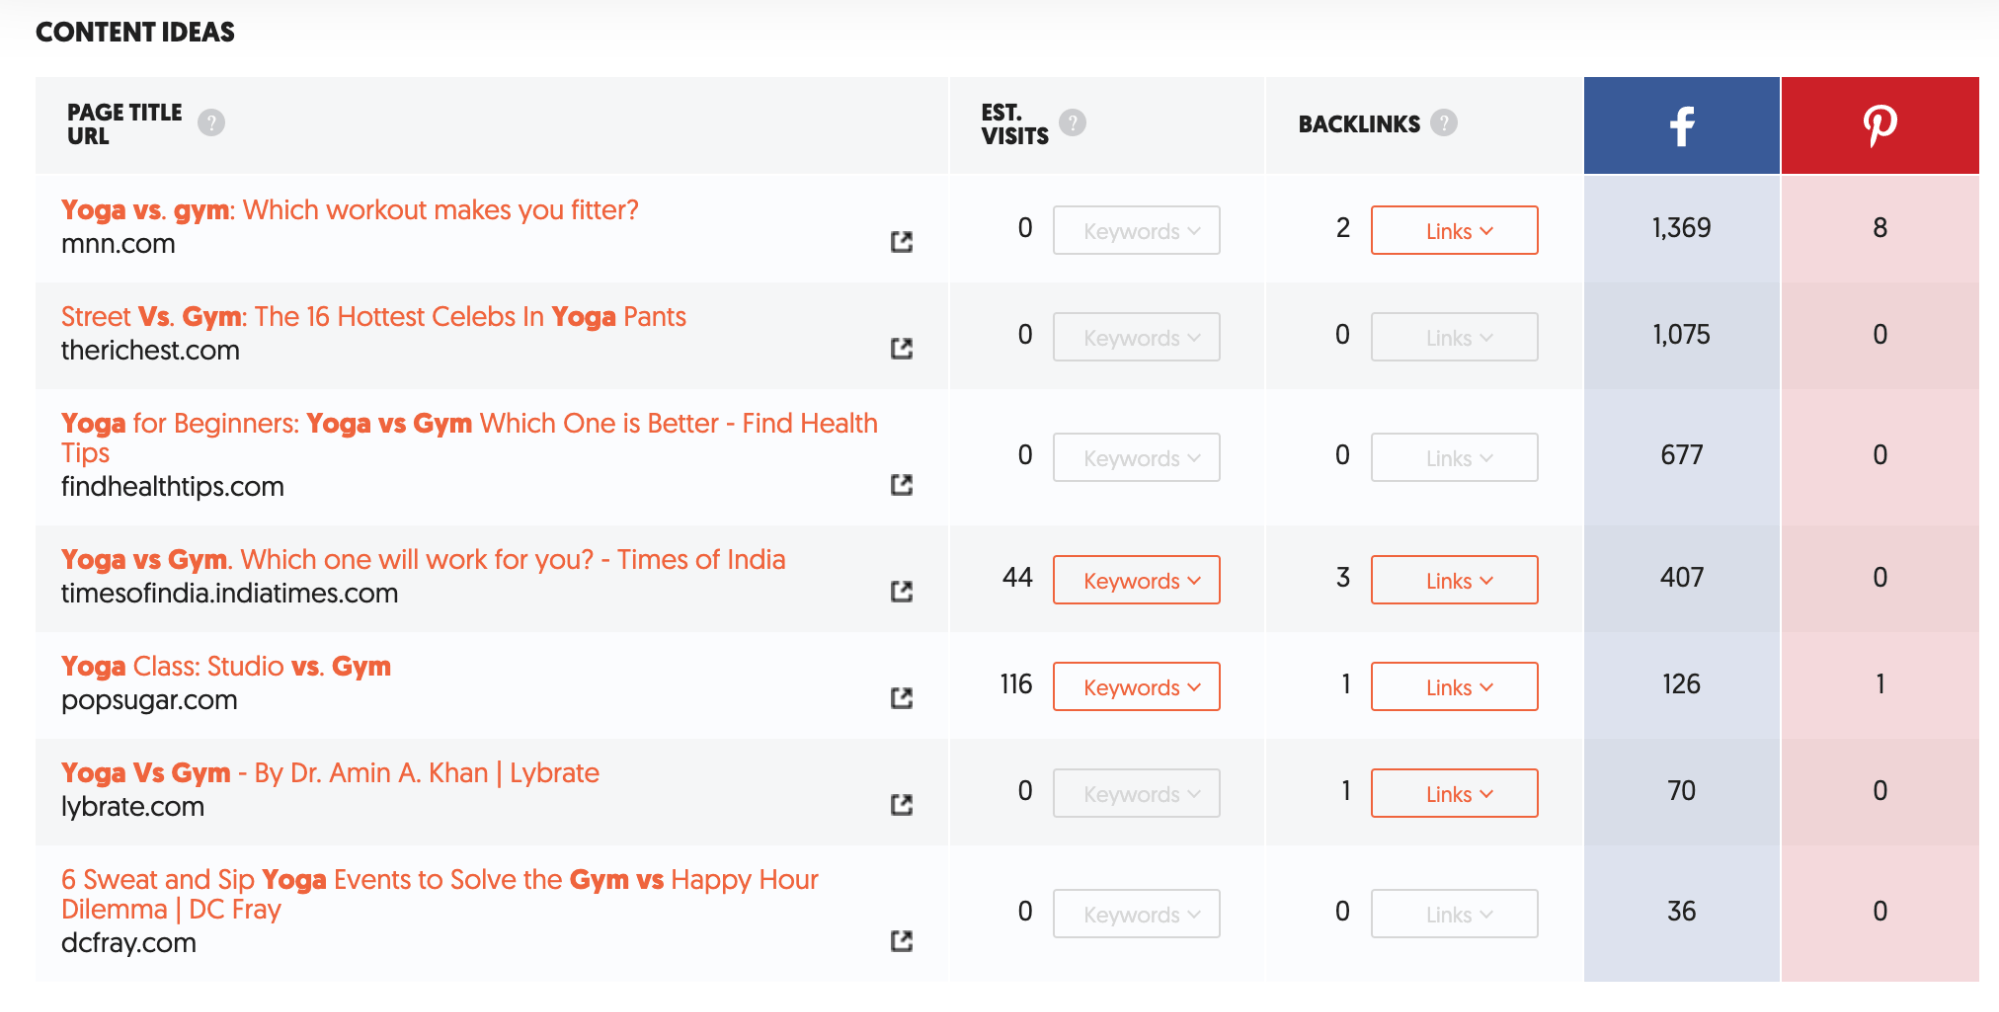Open the '6 Sweat and Sip Yoga Events' title
Image resolution: width=1999 pixels, height=1012 pixels.
(440, 879)
